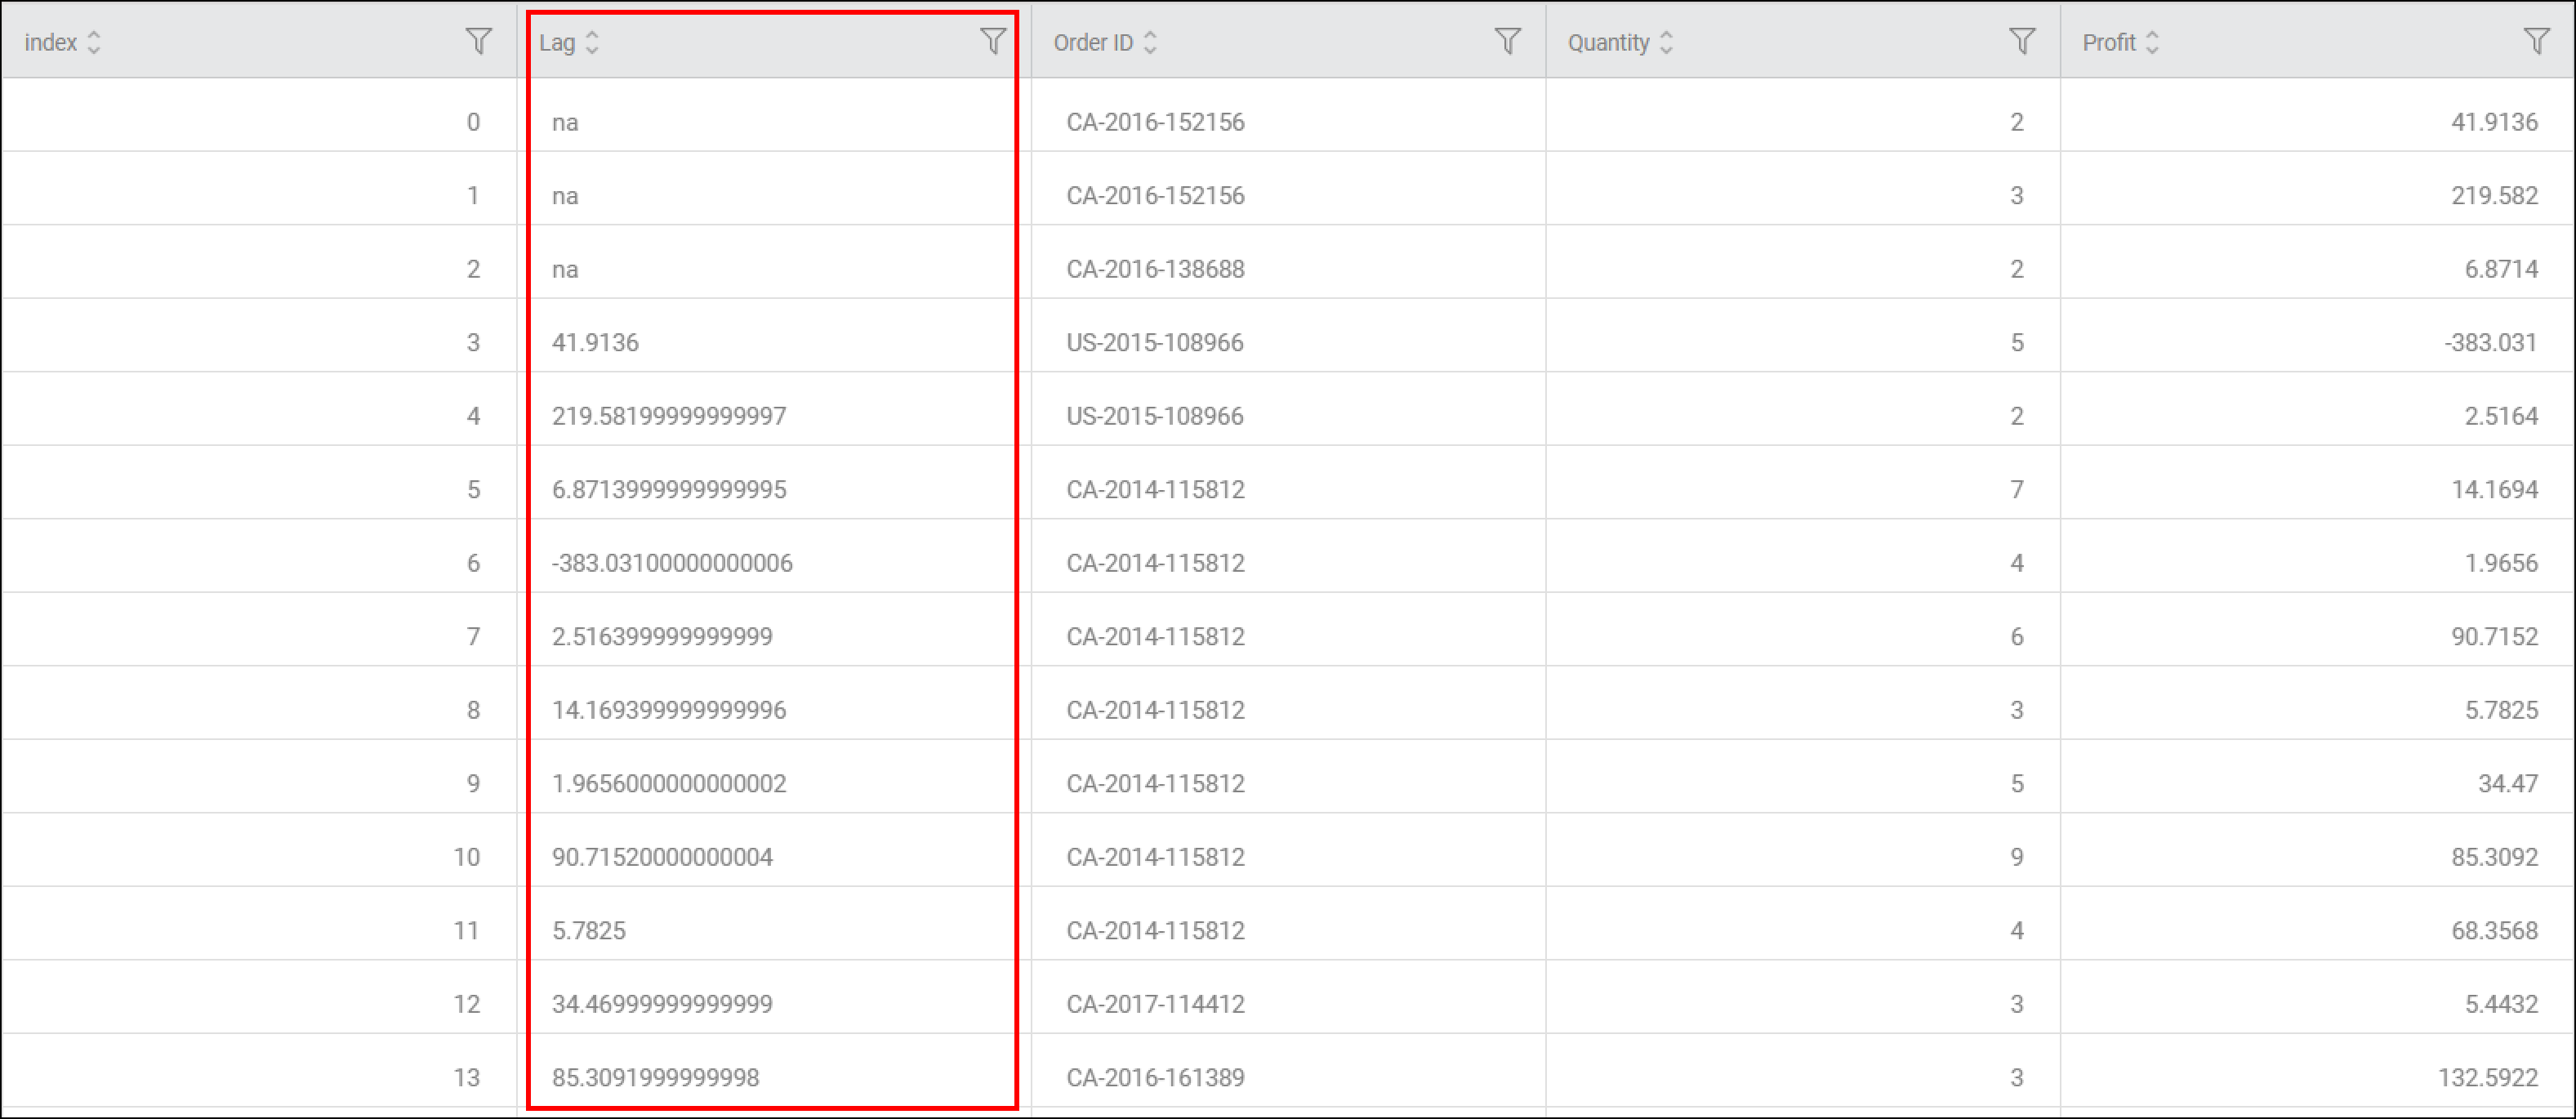
Task: Click the Quantity header label
Action: 1608,42
